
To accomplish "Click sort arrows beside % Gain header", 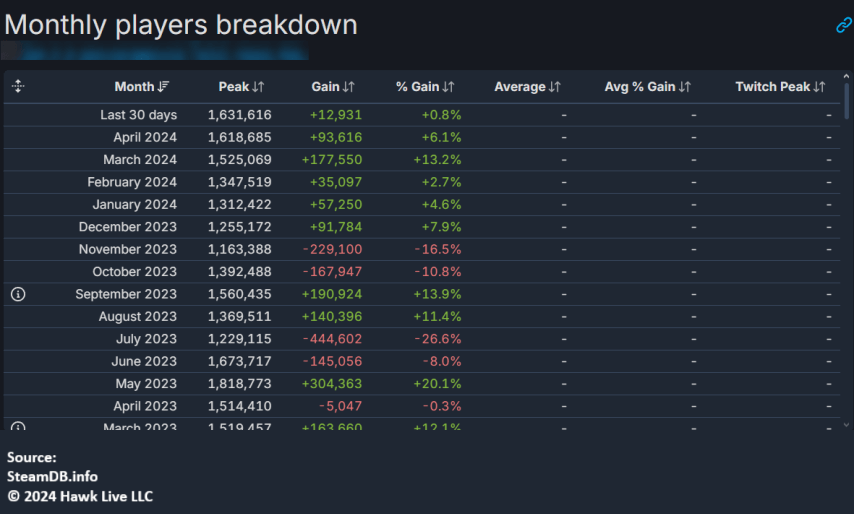I will click(448, 87).
